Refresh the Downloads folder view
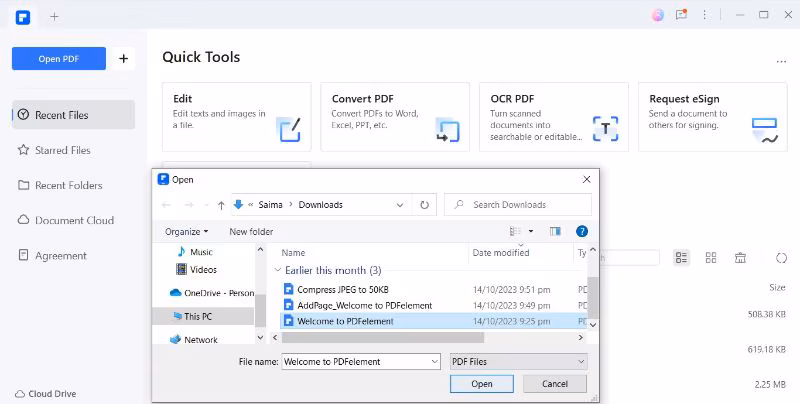Screen dimensions: 800x404 [x=424, y=205]
